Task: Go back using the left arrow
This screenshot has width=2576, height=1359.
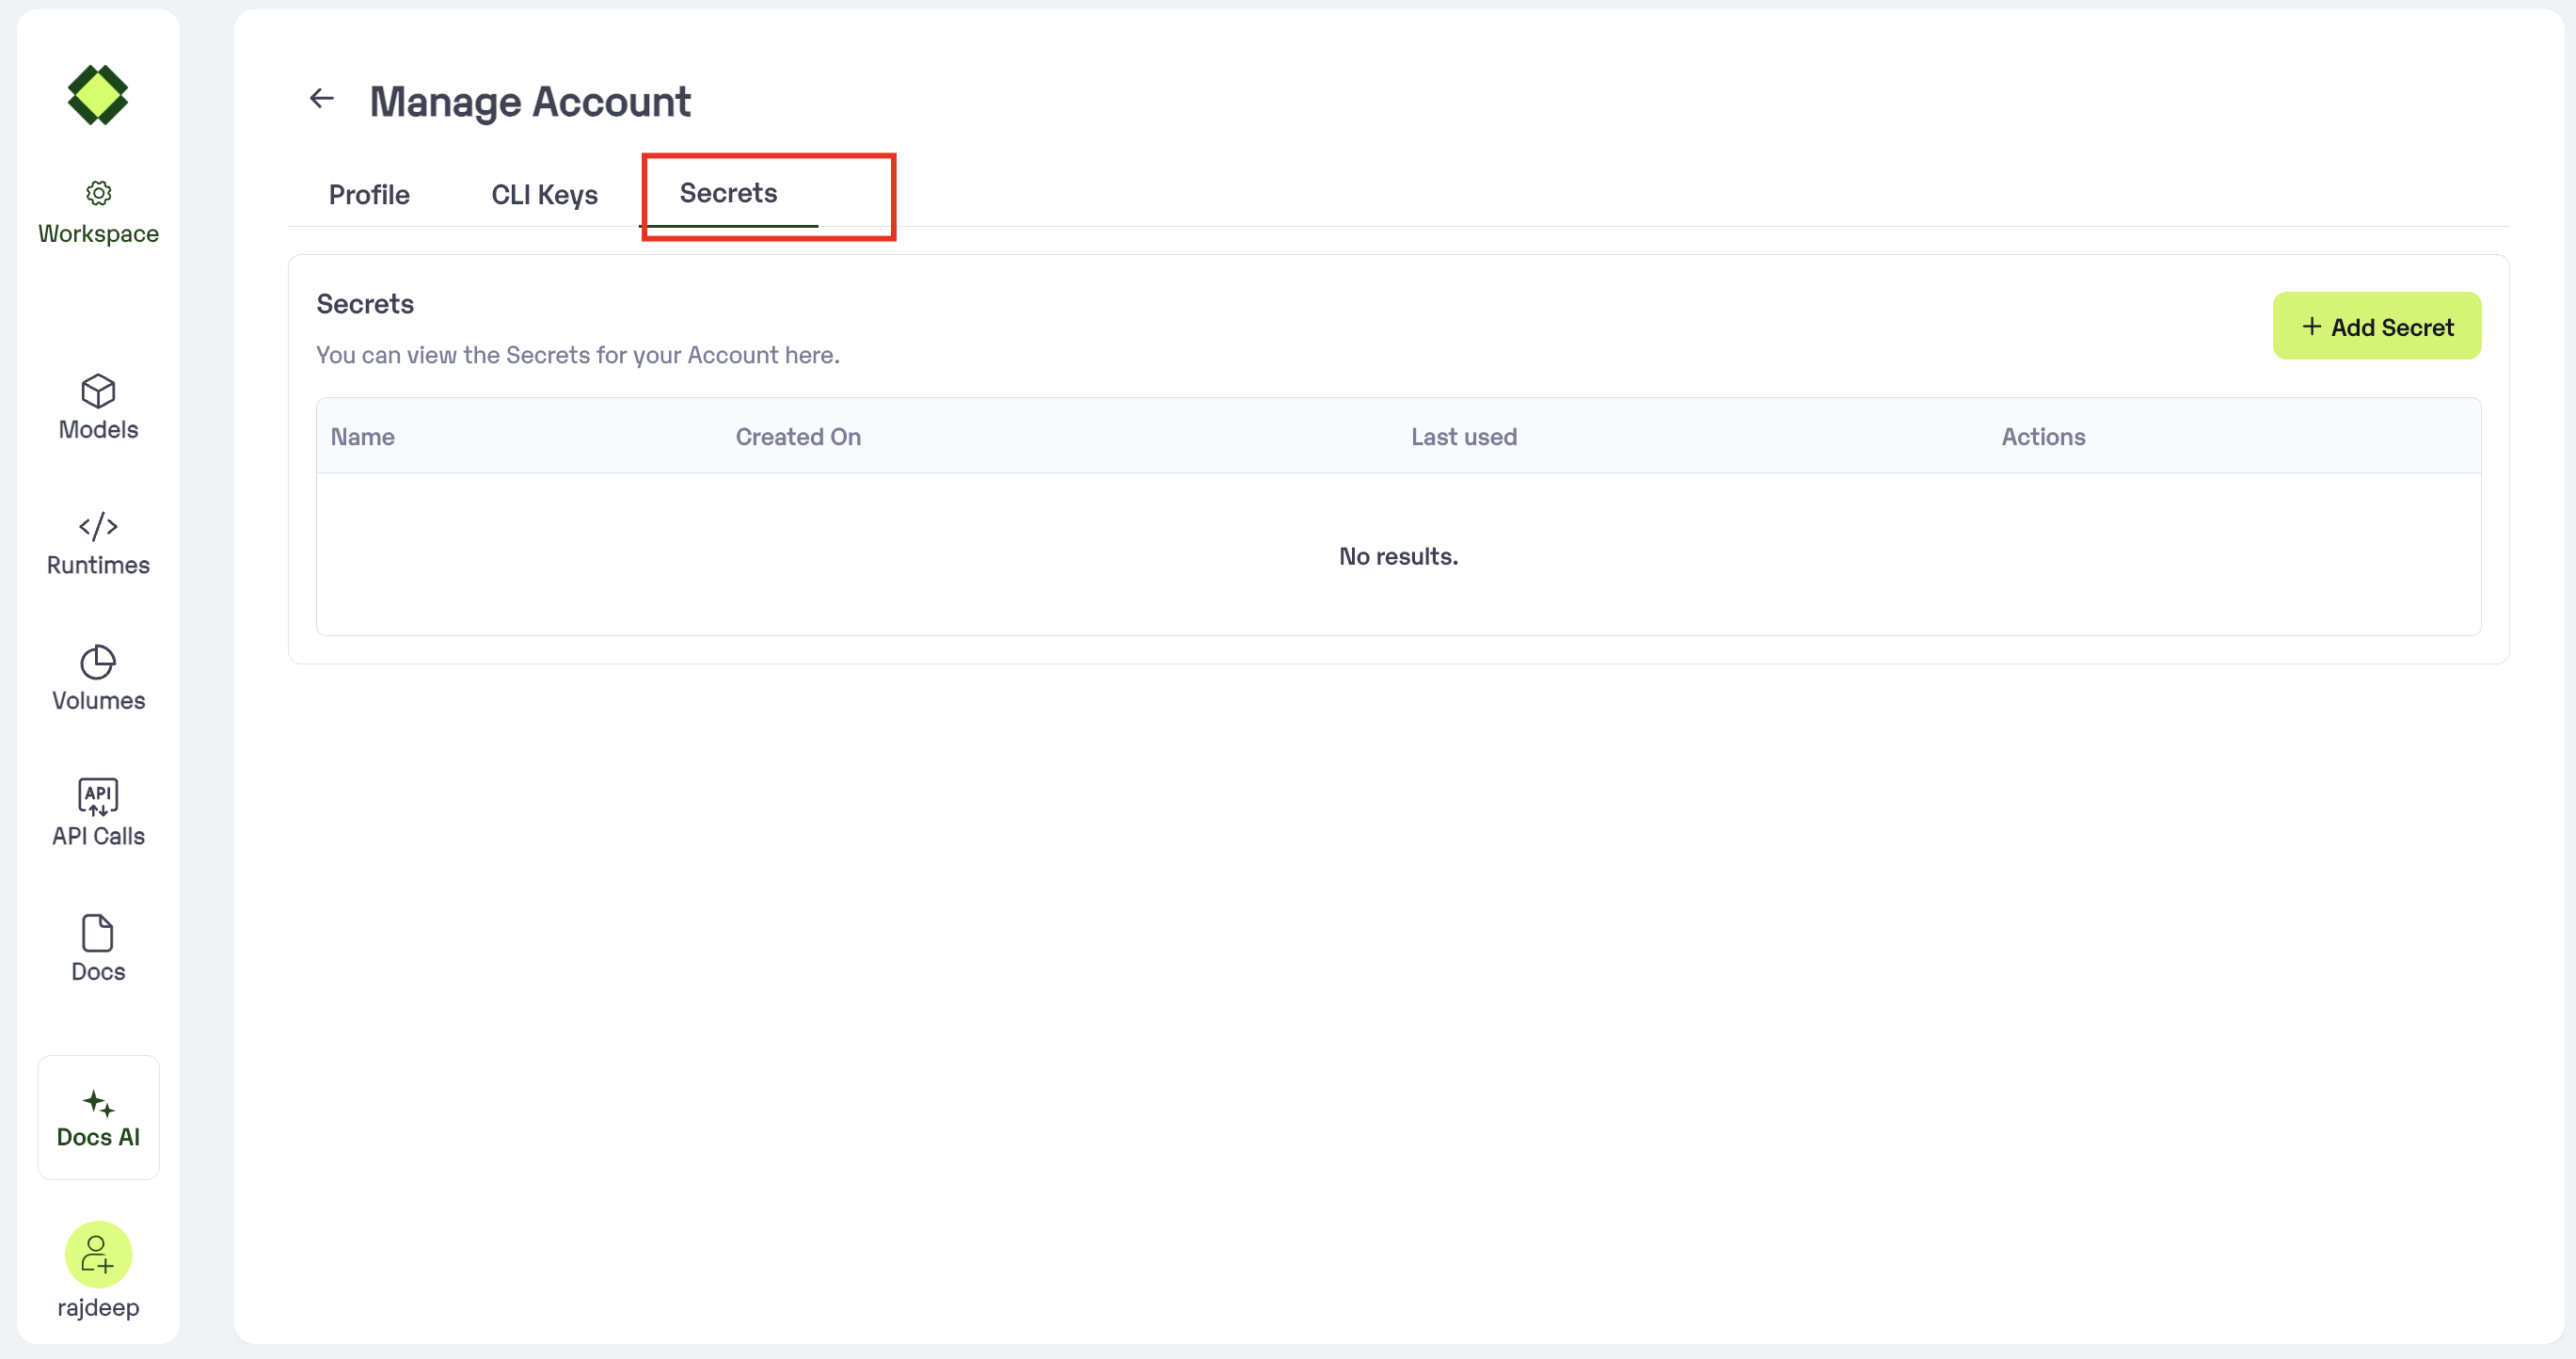Action: click(x=321, y=98)
